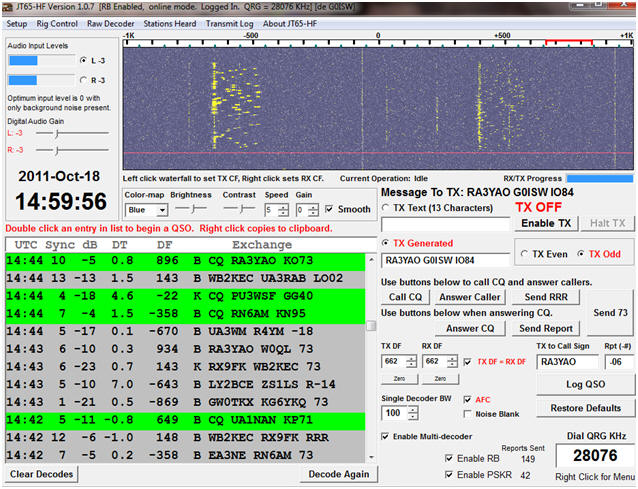Click the decode list scrollbar thumb
The width and height of the screenshot is (638, 489).
point(371,326)
